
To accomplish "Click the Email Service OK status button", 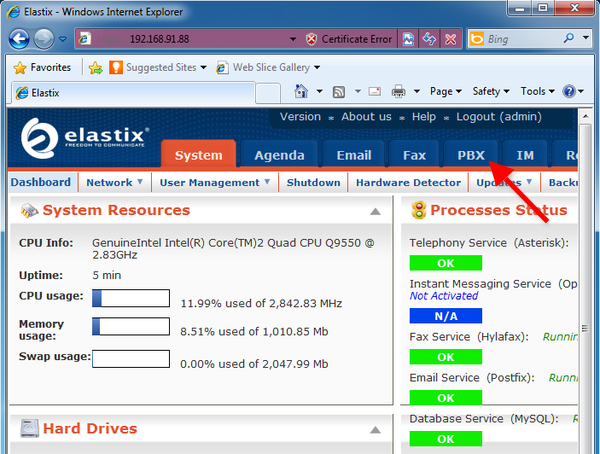I will pos(446,397).
